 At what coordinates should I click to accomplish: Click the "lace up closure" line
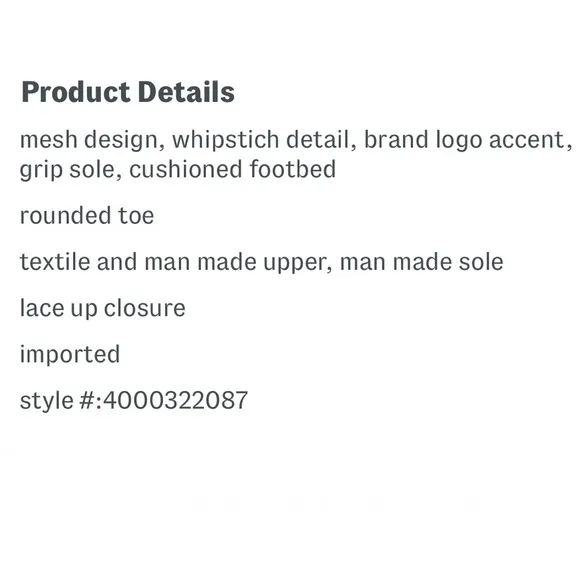102,309
